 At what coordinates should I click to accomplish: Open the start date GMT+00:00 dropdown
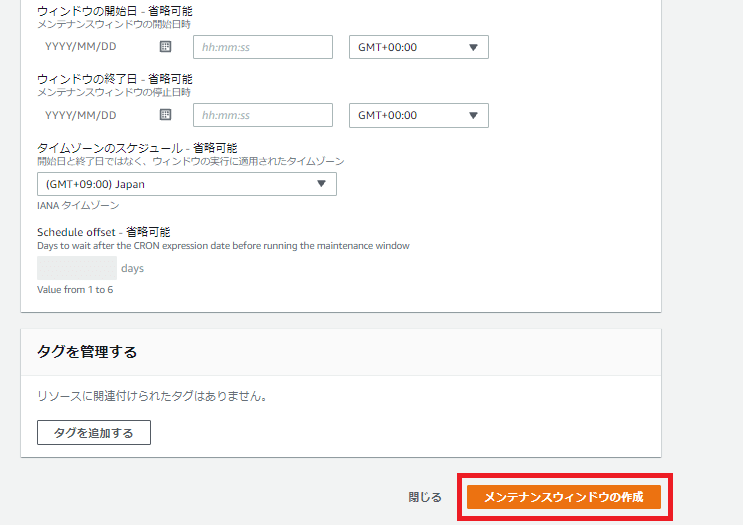[x=418, y=47]
